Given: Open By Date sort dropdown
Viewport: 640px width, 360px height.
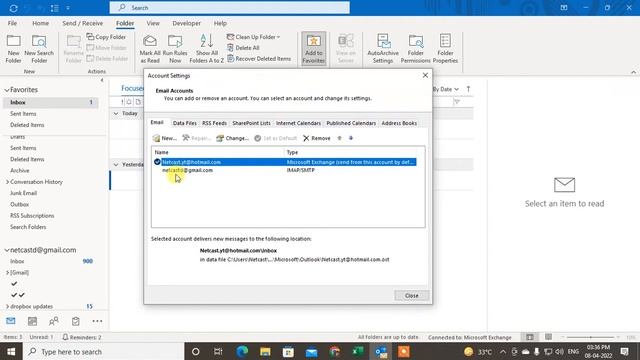Looking at the screenshot, I should pos(445,89).
